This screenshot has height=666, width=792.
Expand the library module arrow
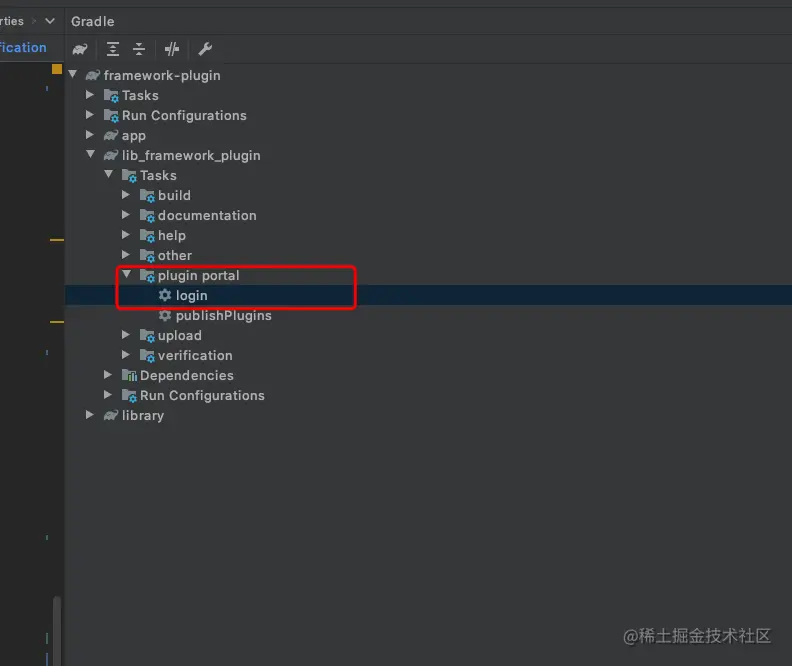90,415
